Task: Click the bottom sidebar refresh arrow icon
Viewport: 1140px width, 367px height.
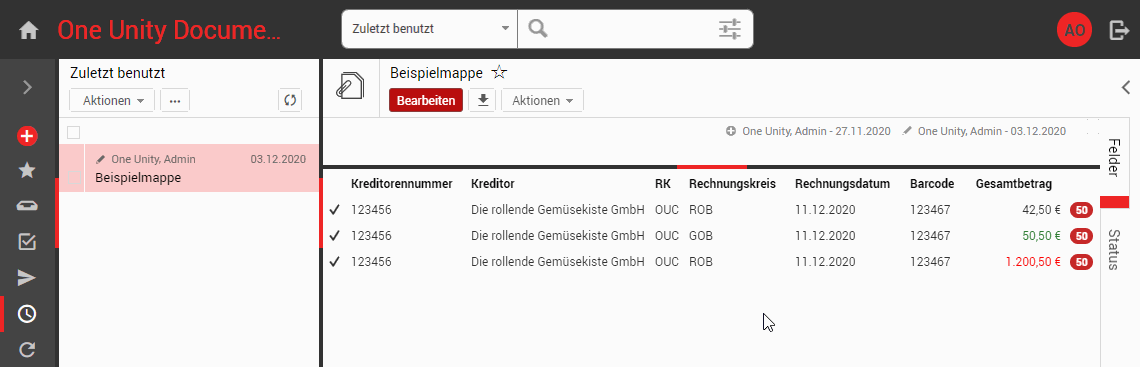Action: (27, 350)
